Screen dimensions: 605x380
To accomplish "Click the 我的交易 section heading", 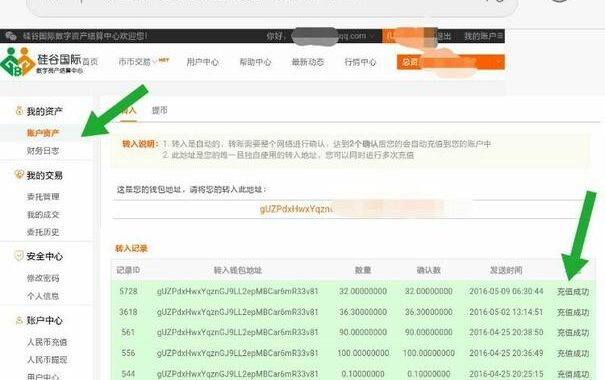I will (44, 175).
